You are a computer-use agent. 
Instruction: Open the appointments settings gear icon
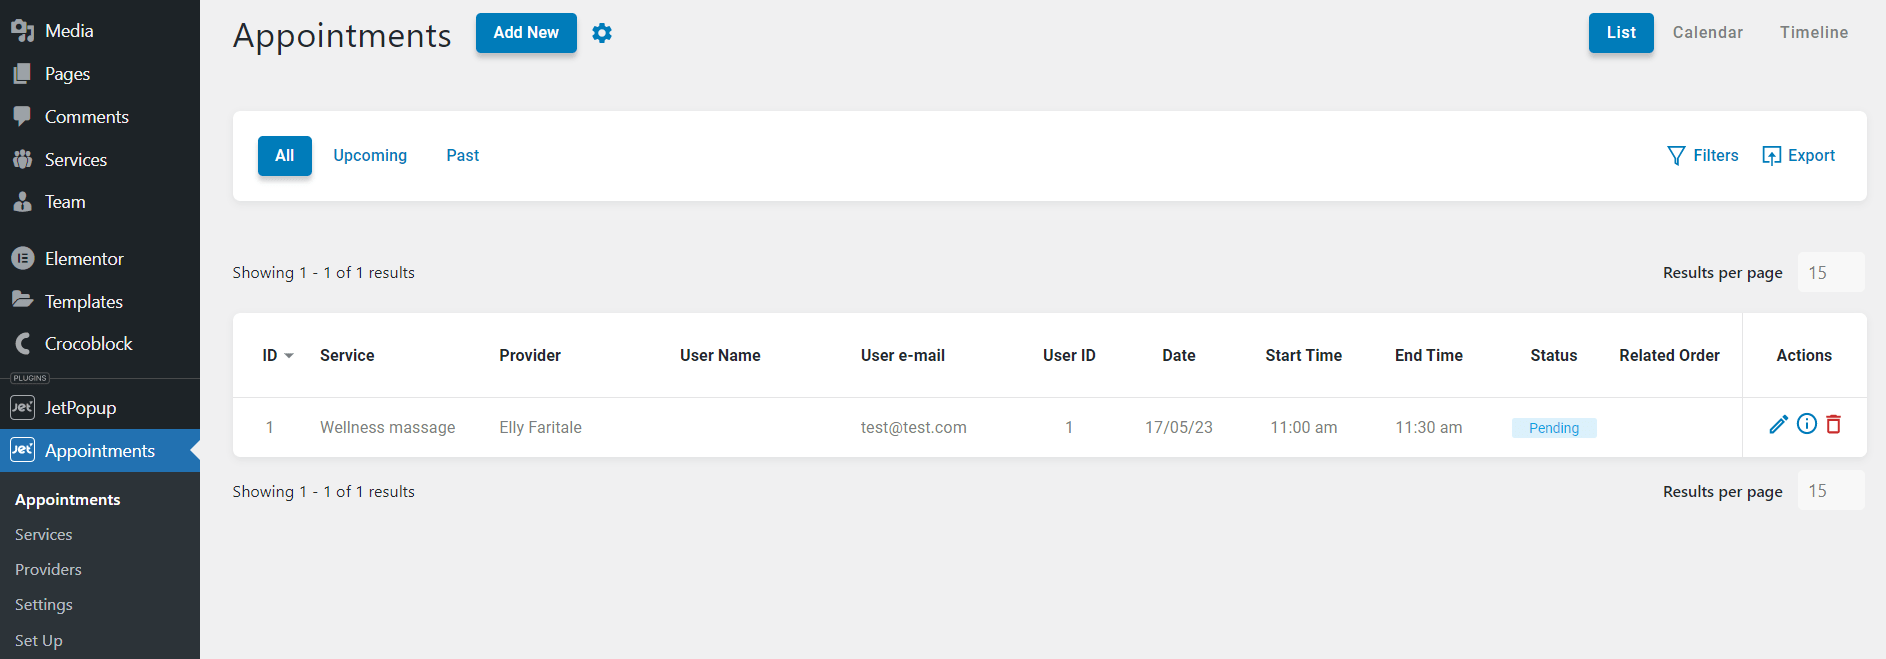[601, 33]
